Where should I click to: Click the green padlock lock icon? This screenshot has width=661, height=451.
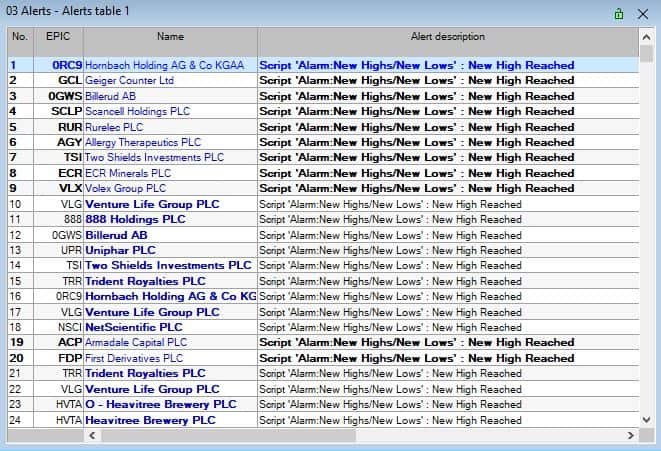click(620, 13)
